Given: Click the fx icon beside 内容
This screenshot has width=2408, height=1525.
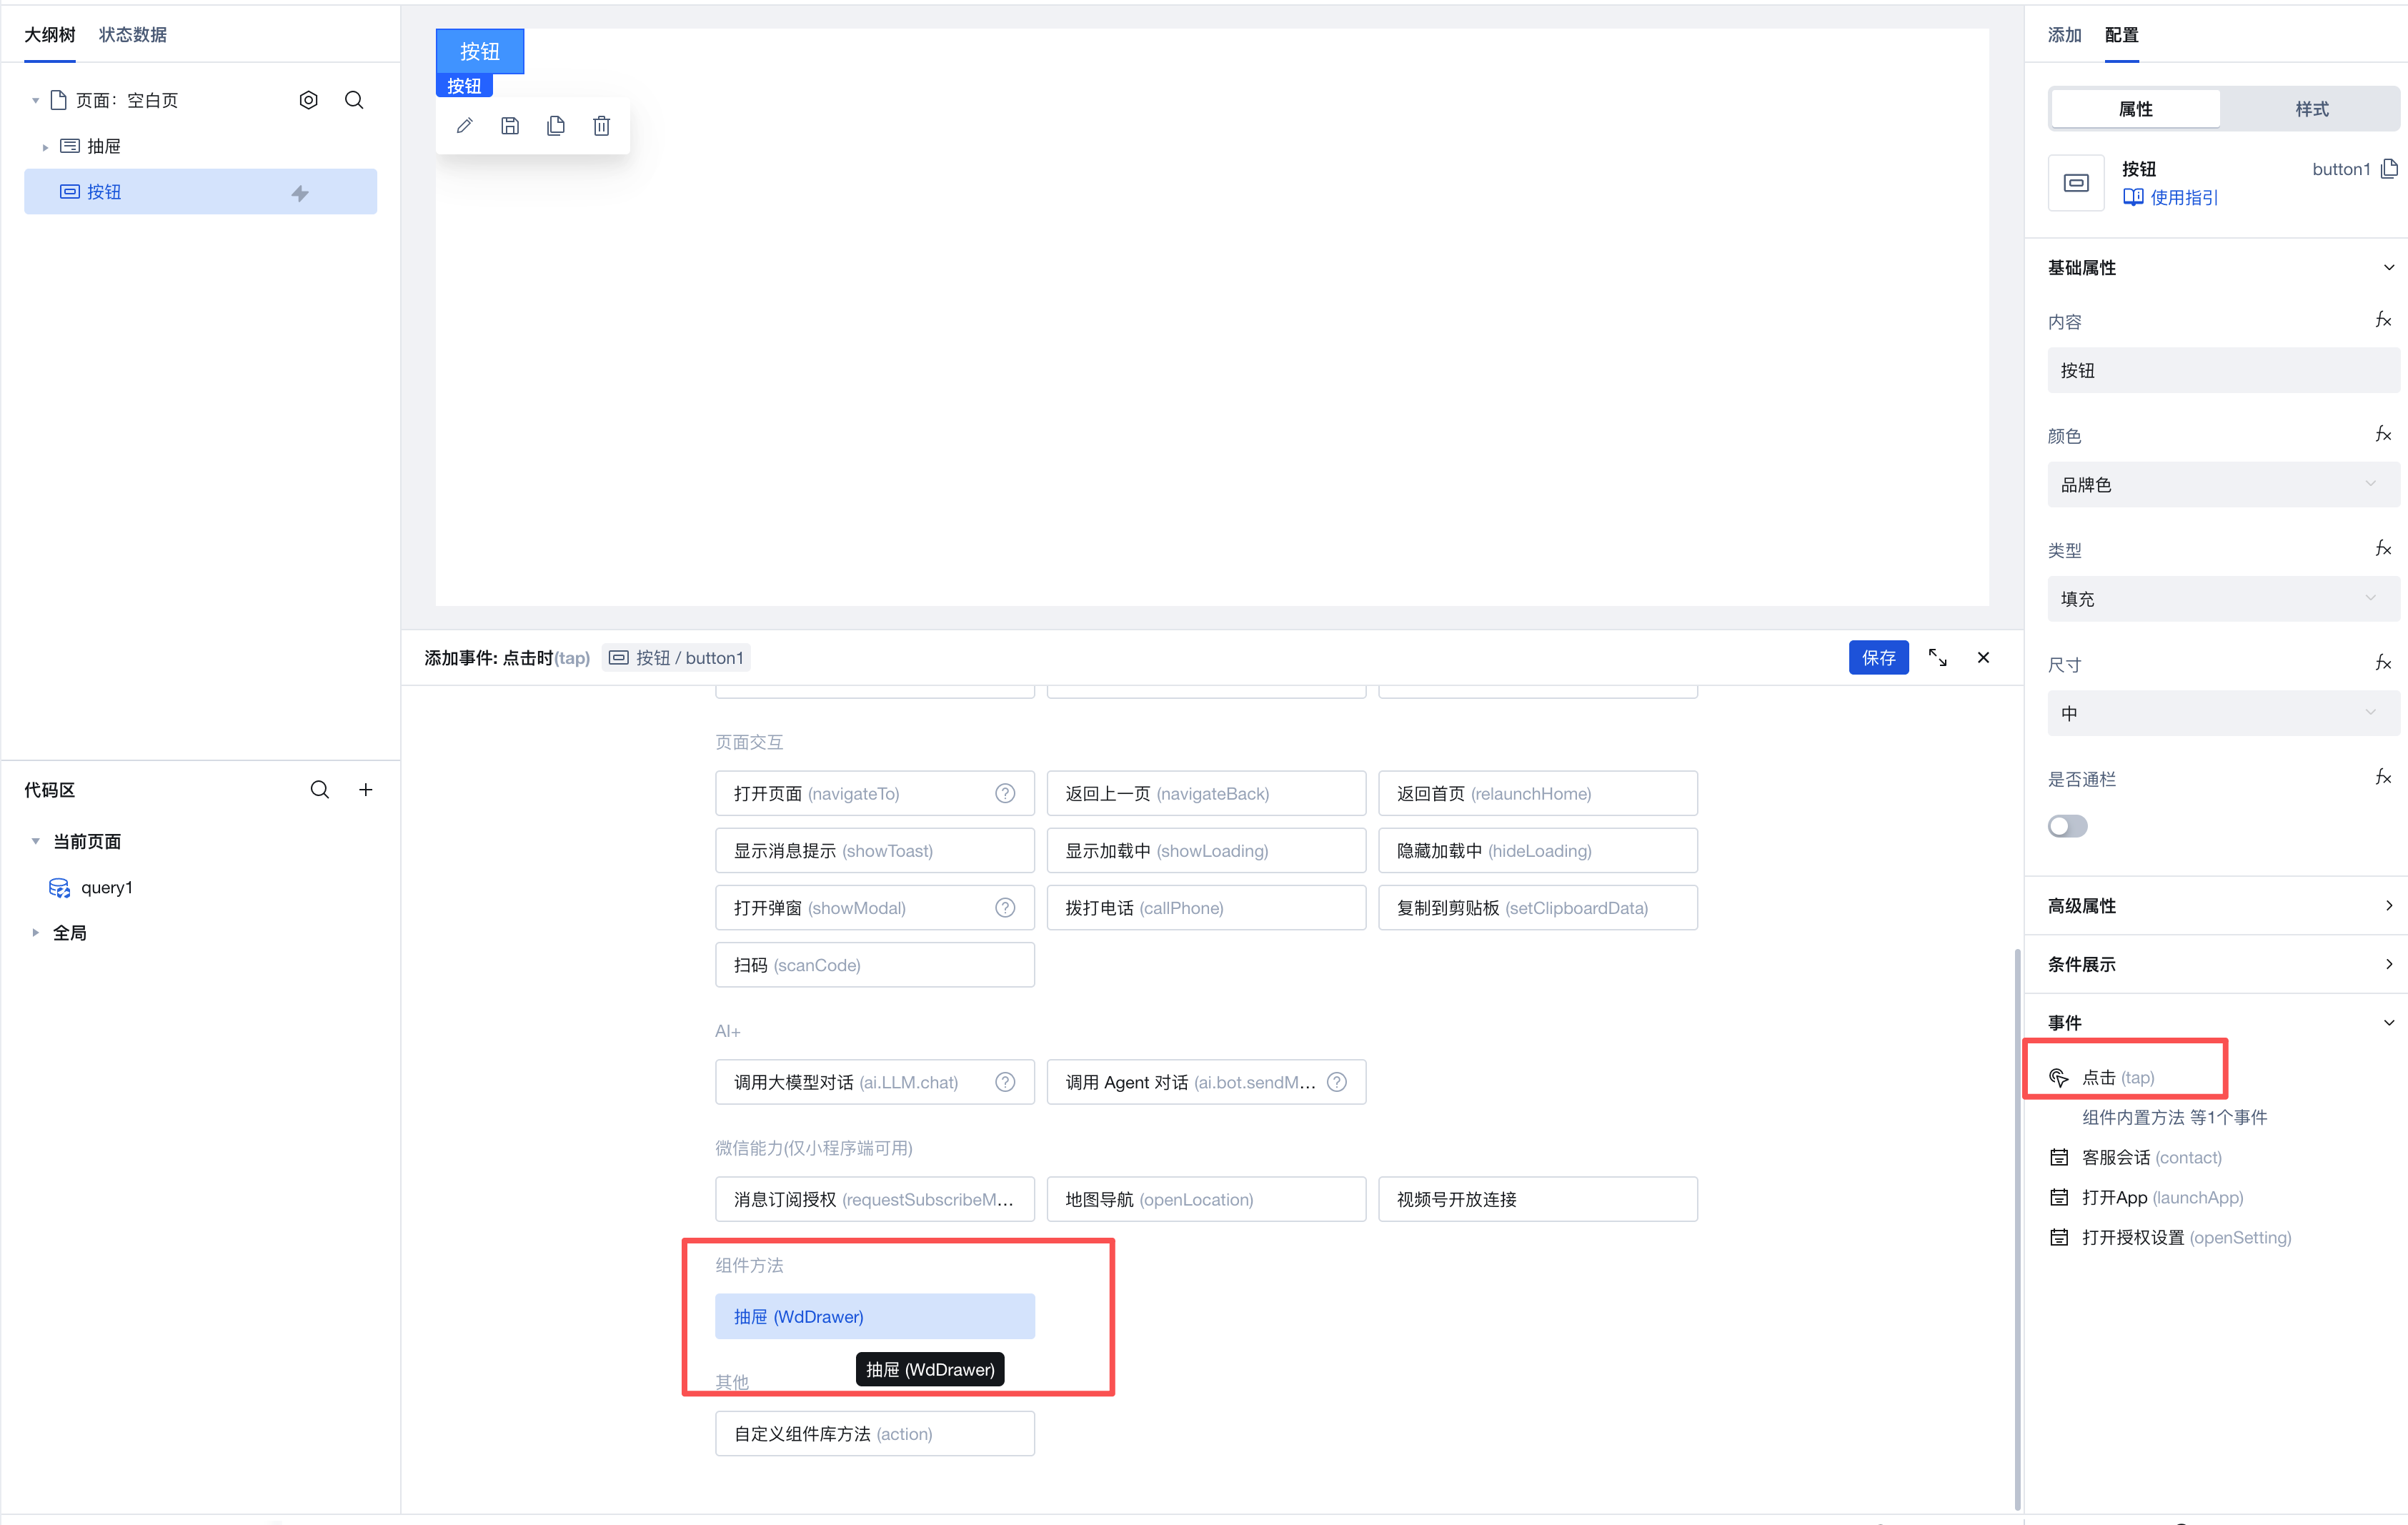Looking at the screenshot, I should pos(2383,320).
